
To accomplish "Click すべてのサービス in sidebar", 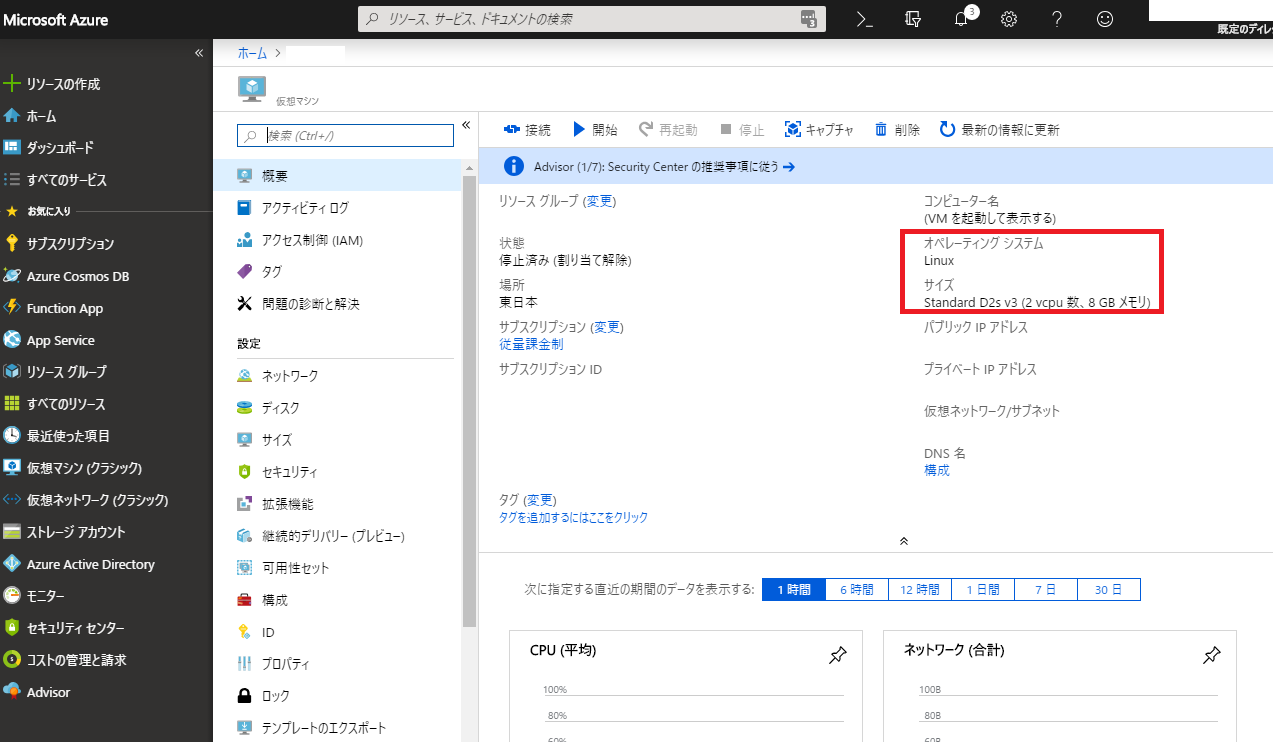I will [106, 180].
